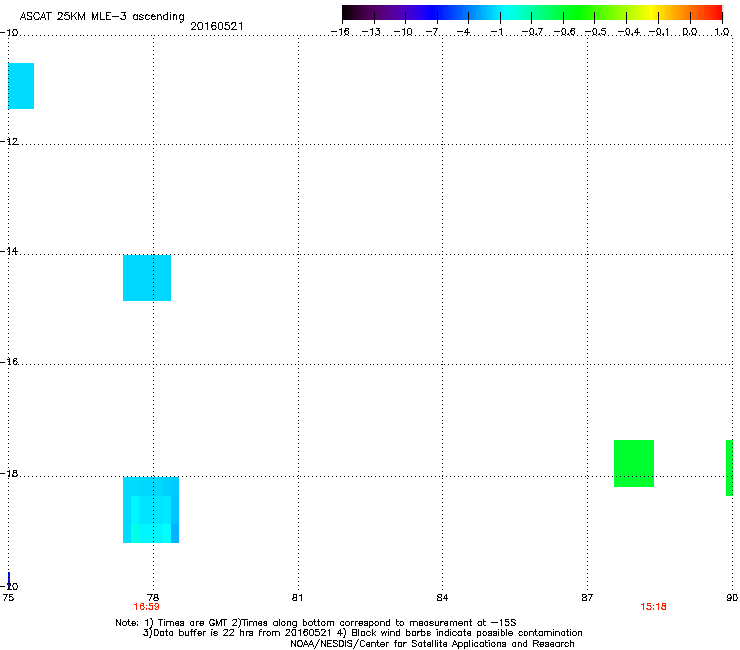Click the 90 longitude axis label
This screenshot has height=650, width=740.
[732, 598]
